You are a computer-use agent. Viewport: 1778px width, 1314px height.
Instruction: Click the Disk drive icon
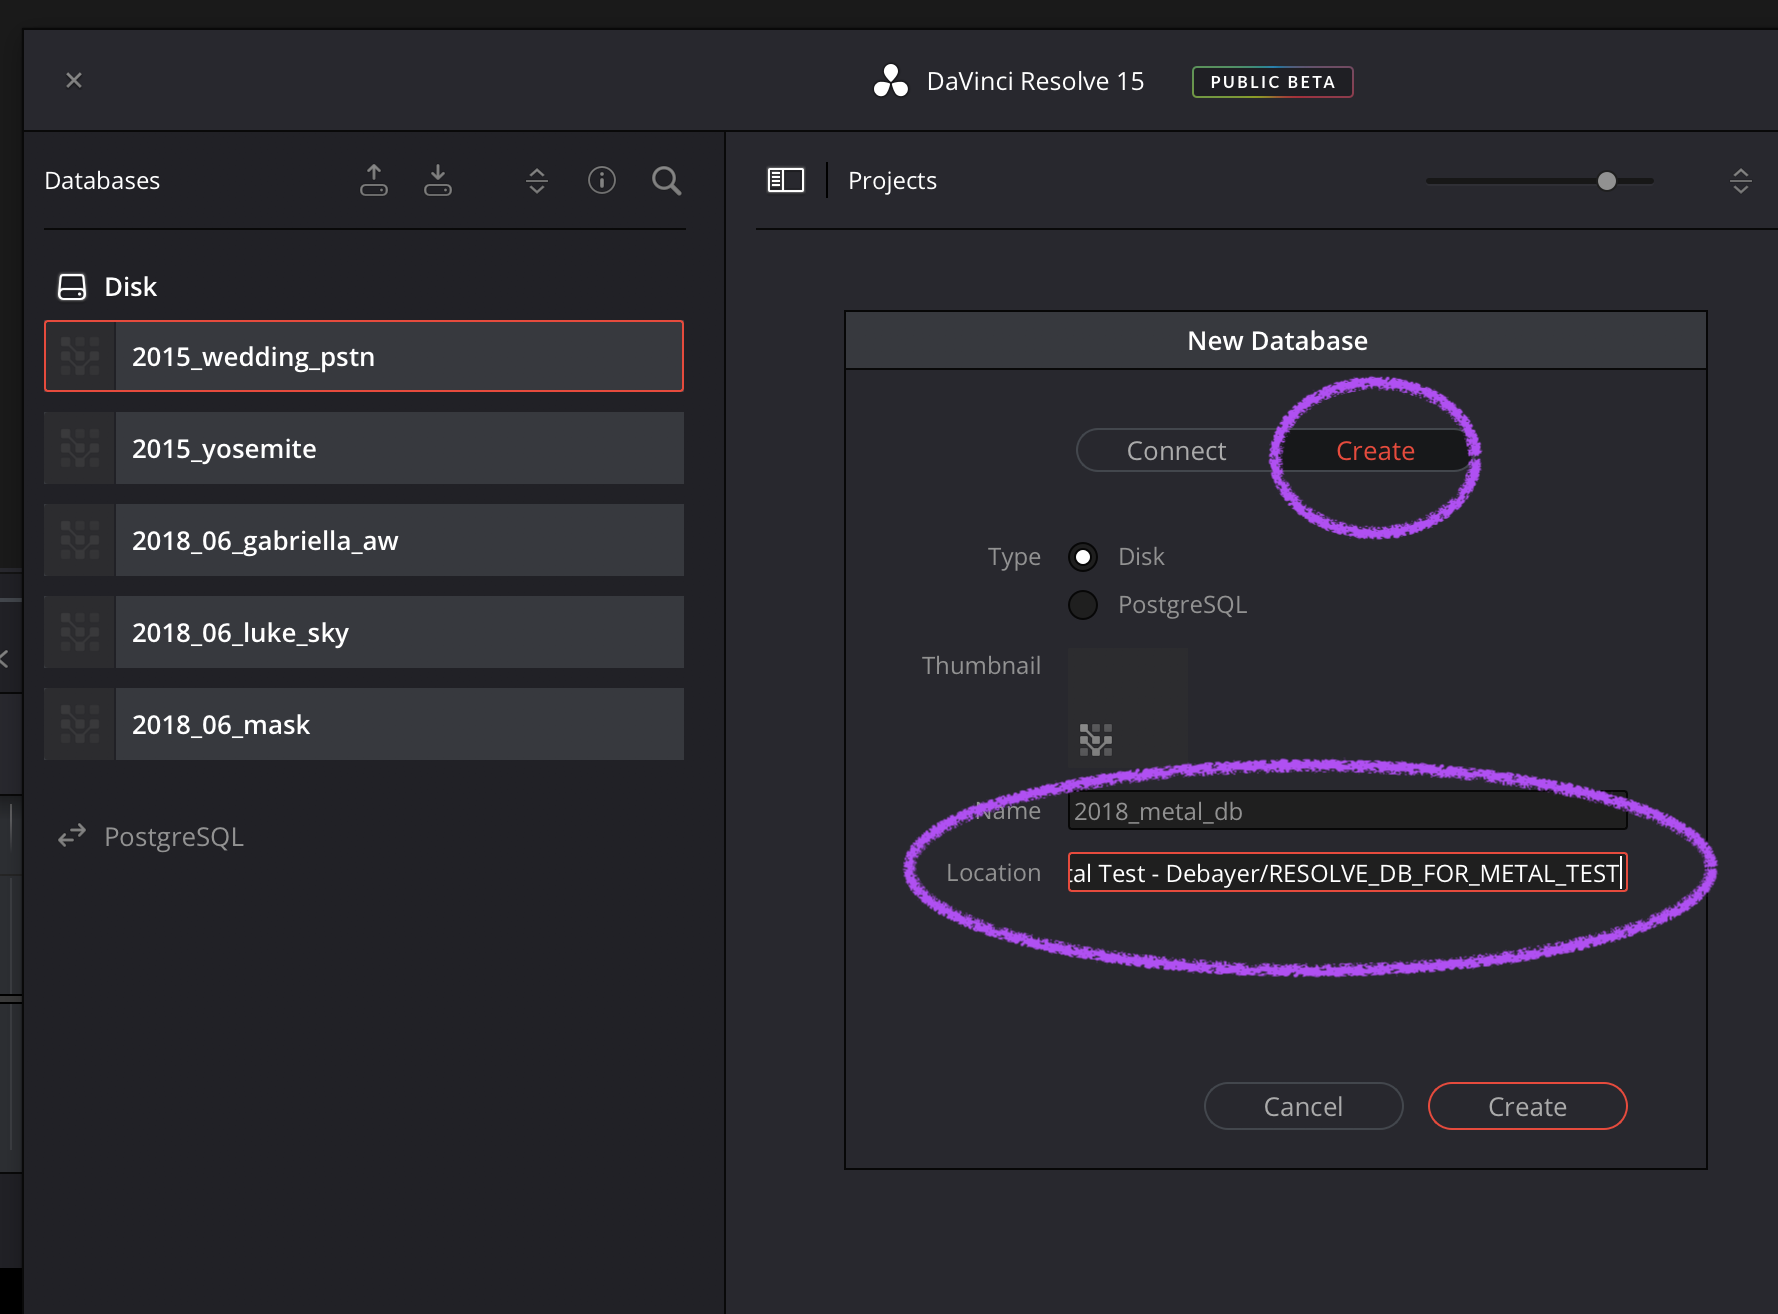(x=72, y=287)
